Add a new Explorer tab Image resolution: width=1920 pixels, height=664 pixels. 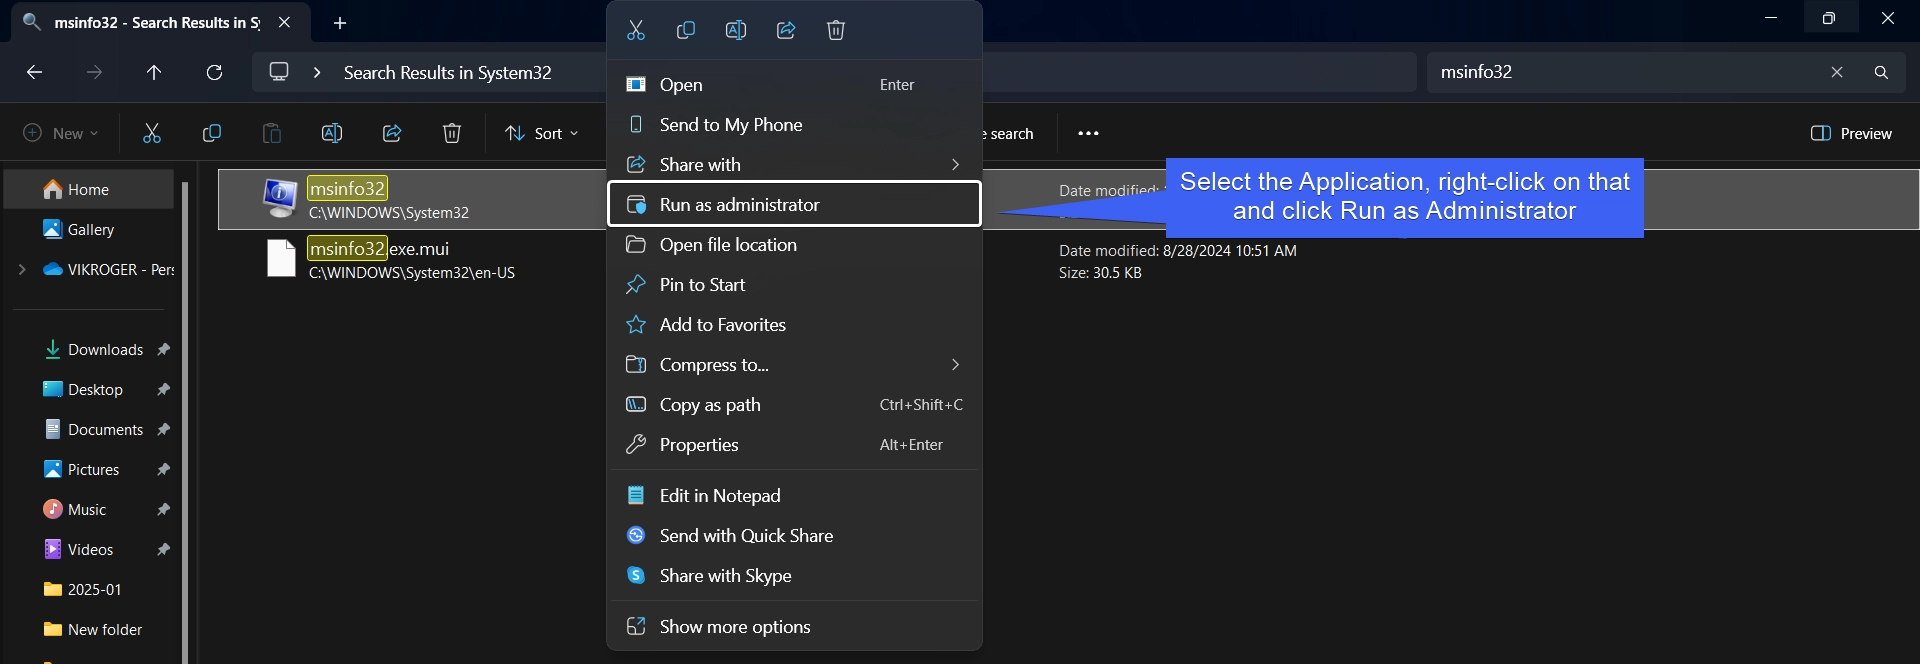coord(340,22)
